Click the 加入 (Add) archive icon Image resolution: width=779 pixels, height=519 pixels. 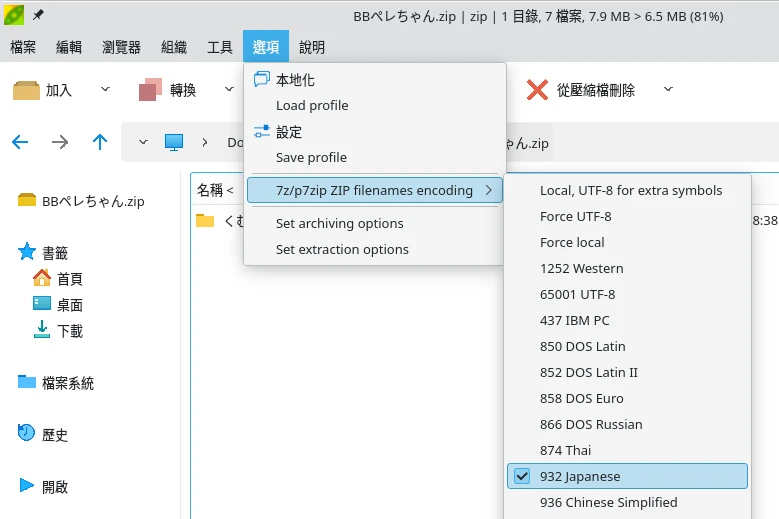tap(27, 90)
